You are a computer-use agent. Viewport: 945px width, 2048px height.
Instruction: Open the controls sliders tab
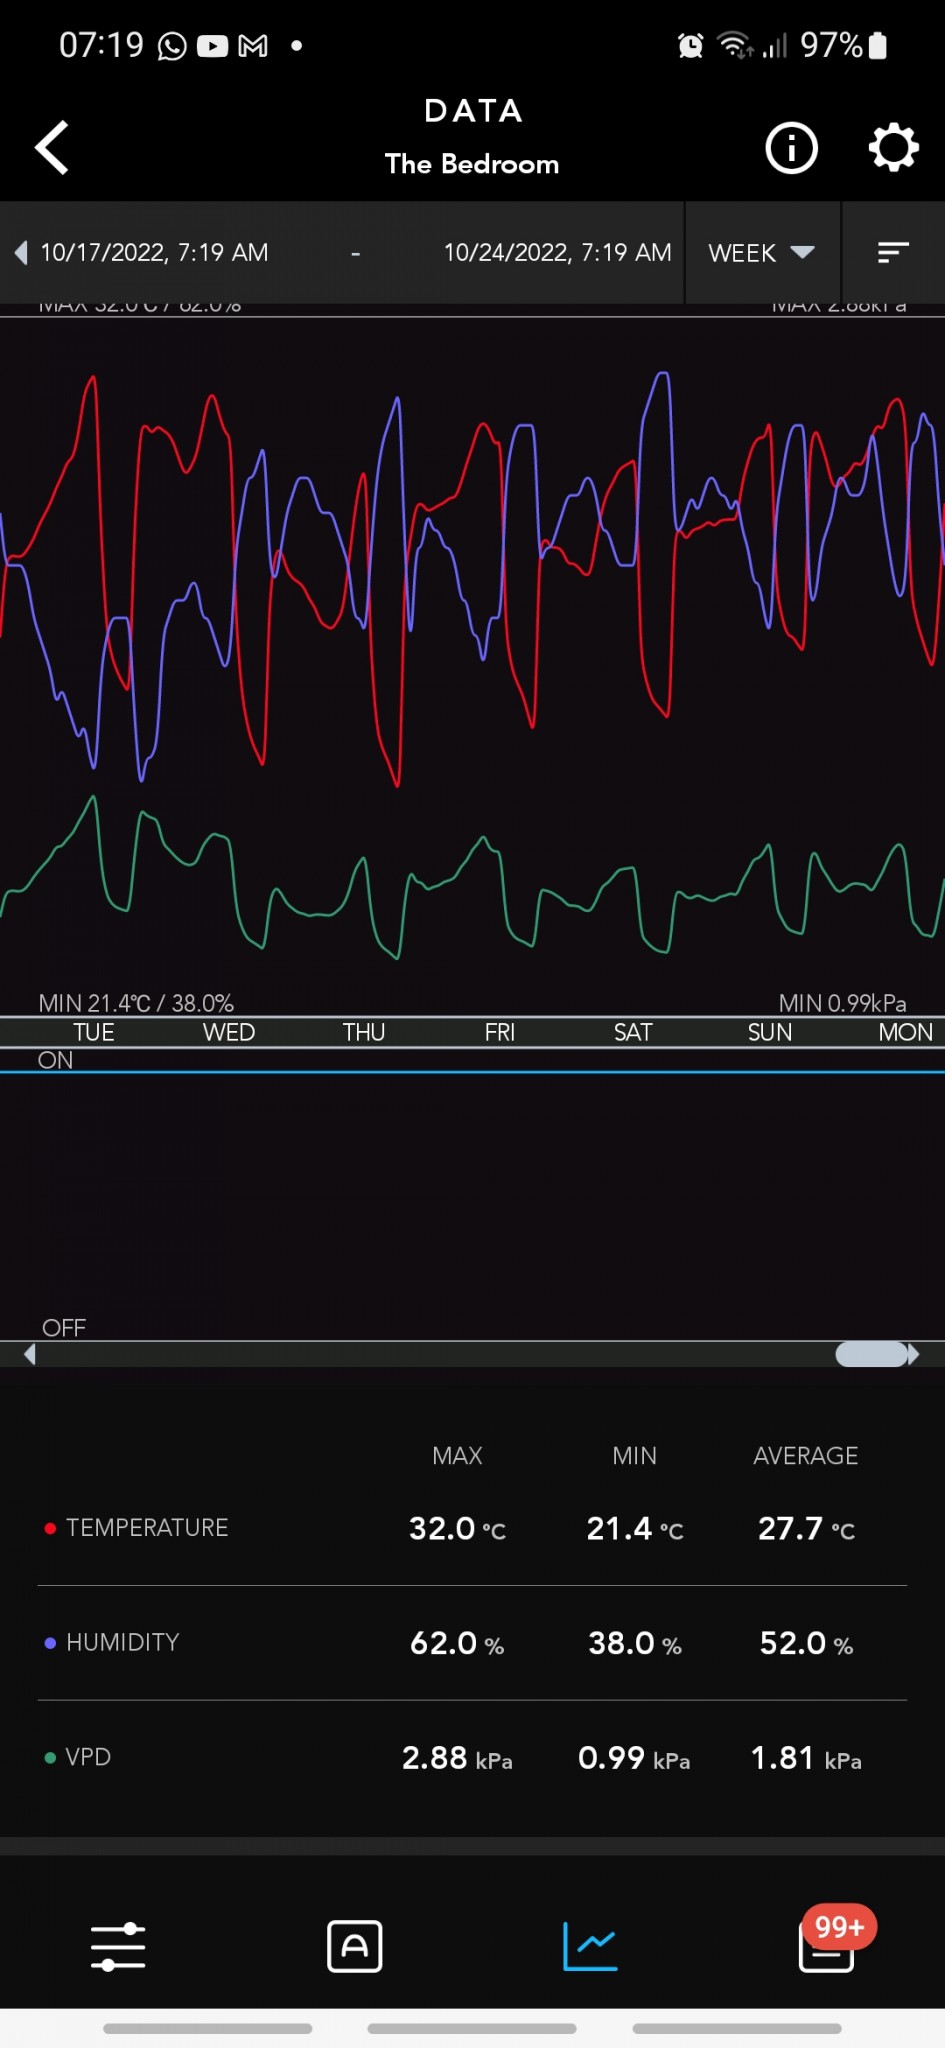[x=118, y=1946]
